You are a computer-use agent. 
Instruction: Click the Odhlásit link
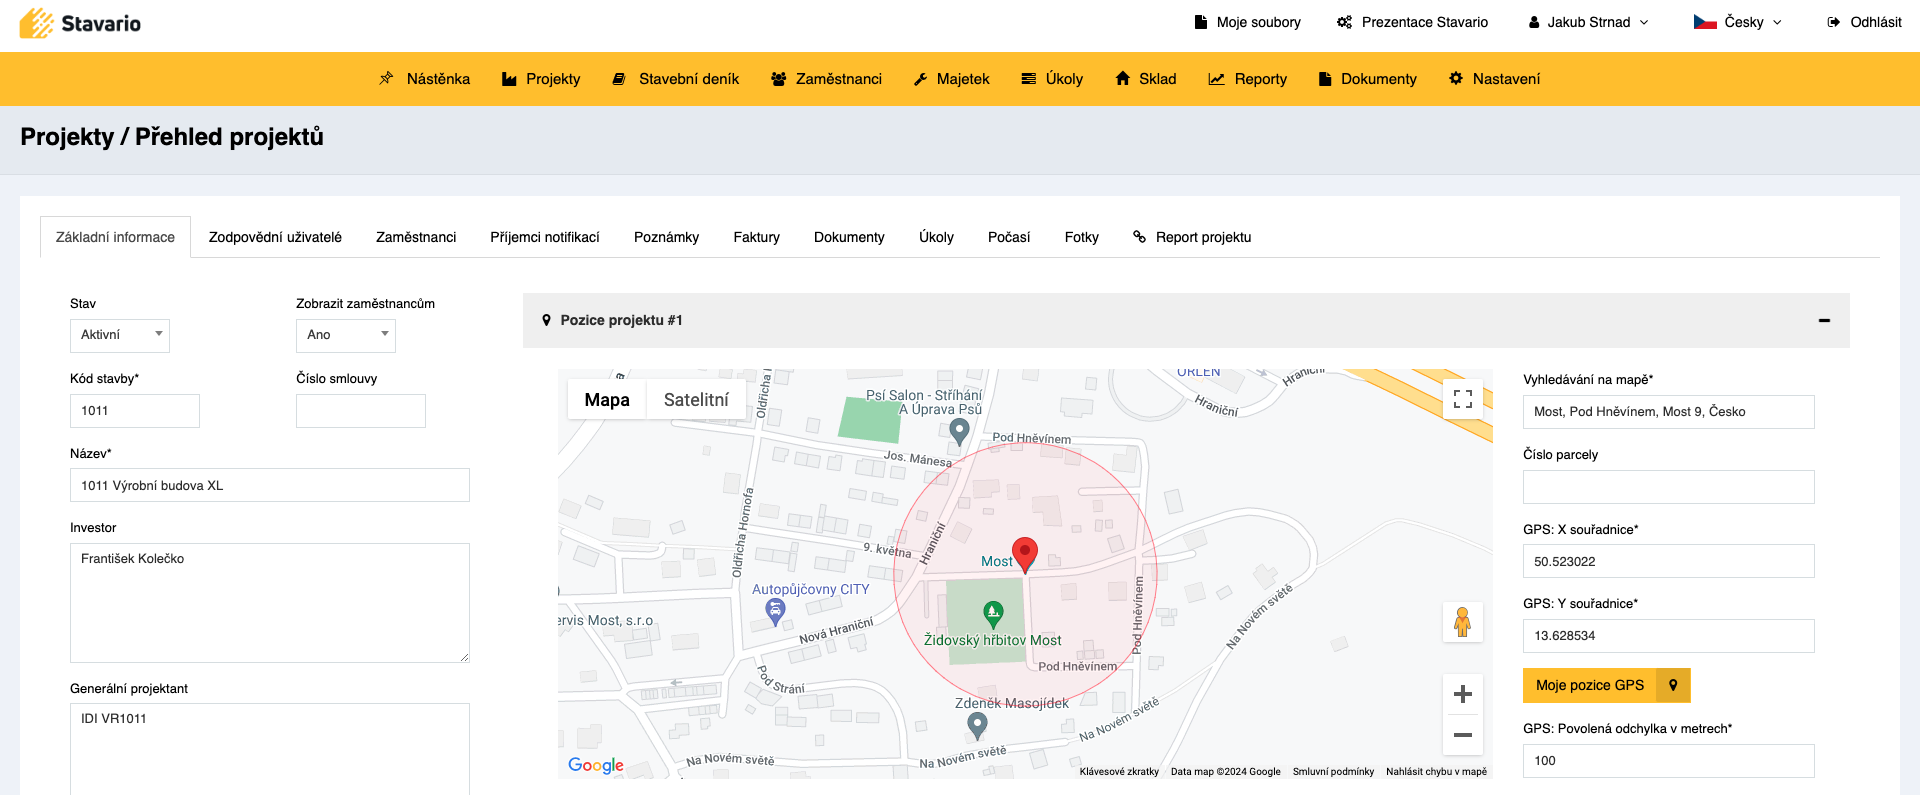(1864, 22)
